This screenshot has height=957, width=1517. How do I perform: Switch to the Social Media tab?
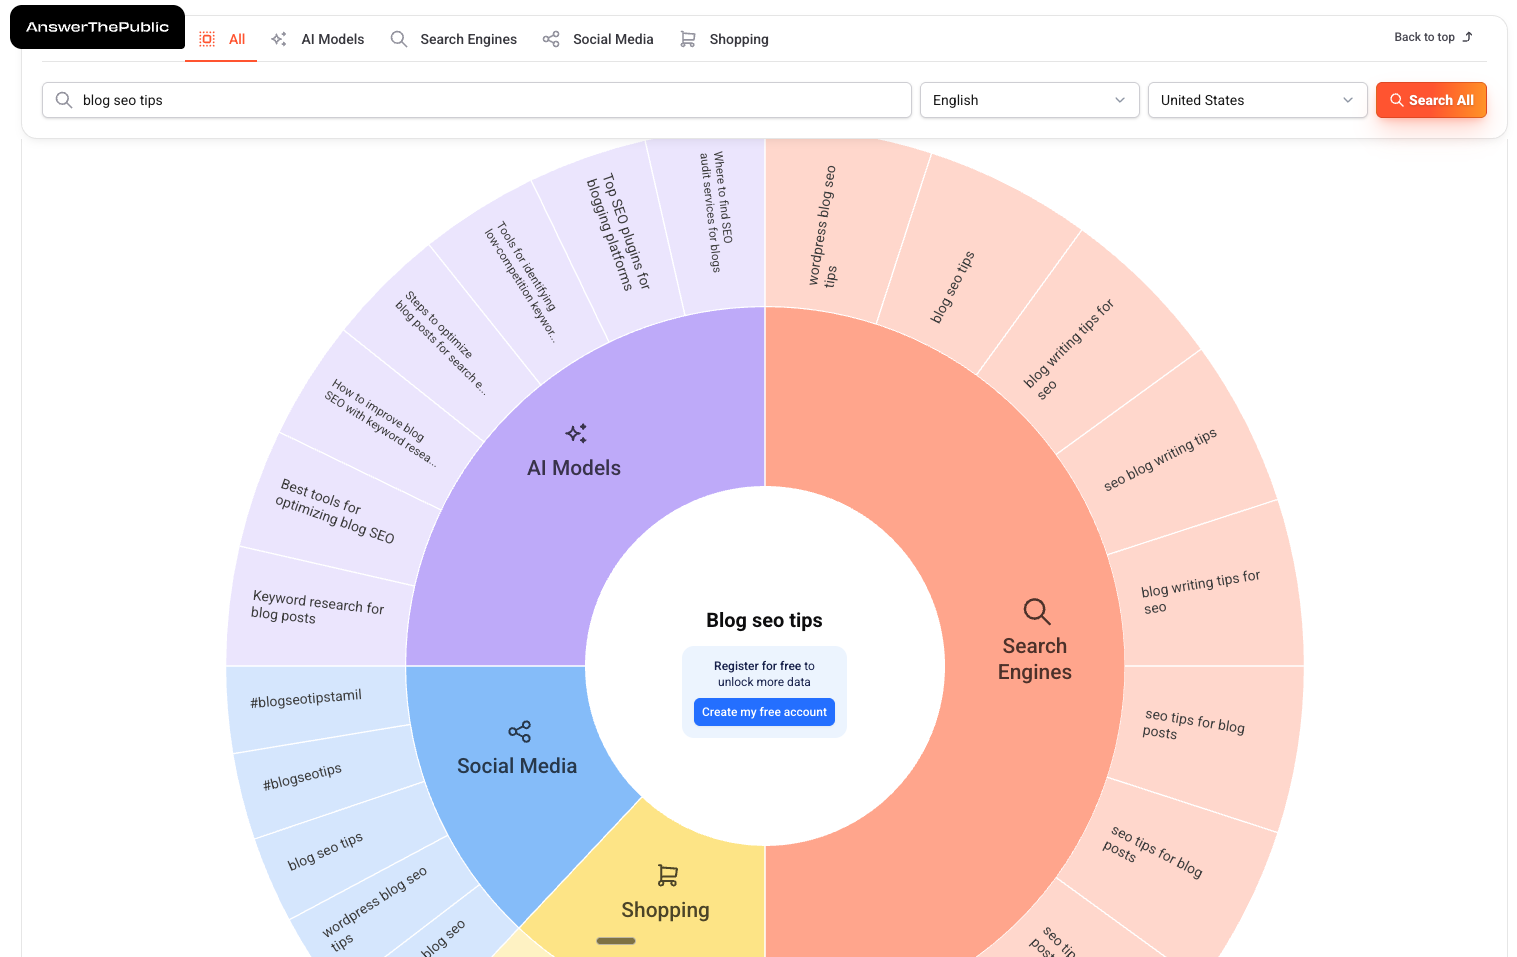click(x=598, y=38)
